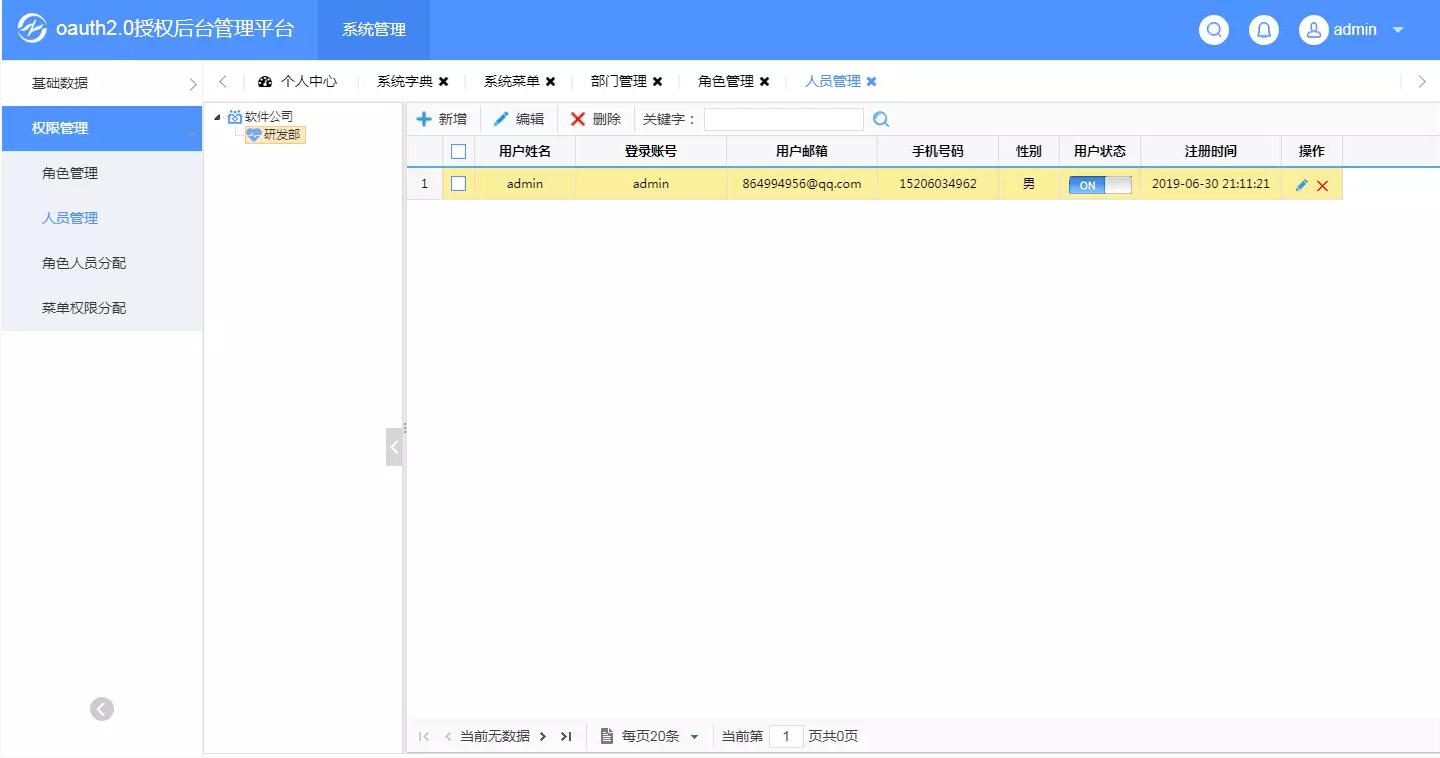Collapse the 软件公司 tree node
This screenshot has height=758, width=1440.
tap(217, 117)
